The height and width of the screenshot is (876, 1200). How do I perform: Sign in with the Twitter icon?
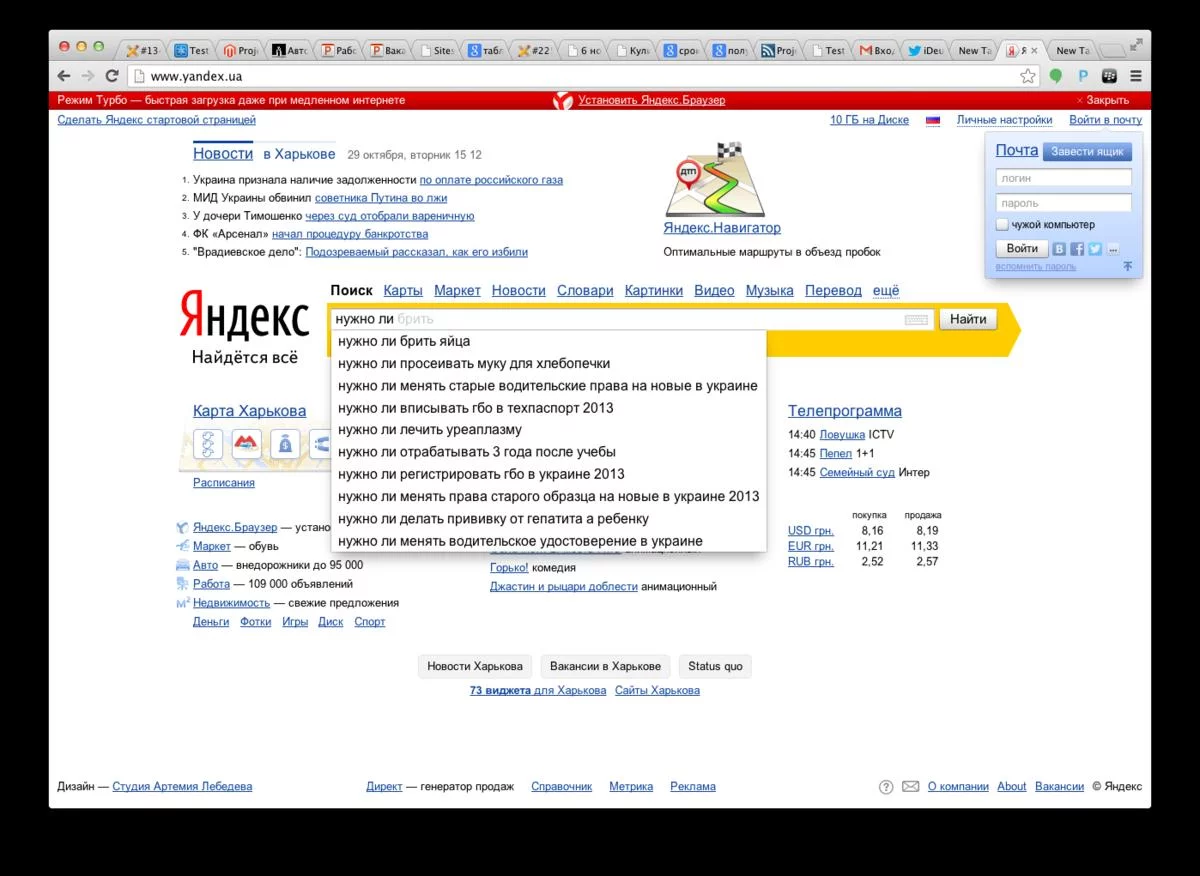point(1095,249)
